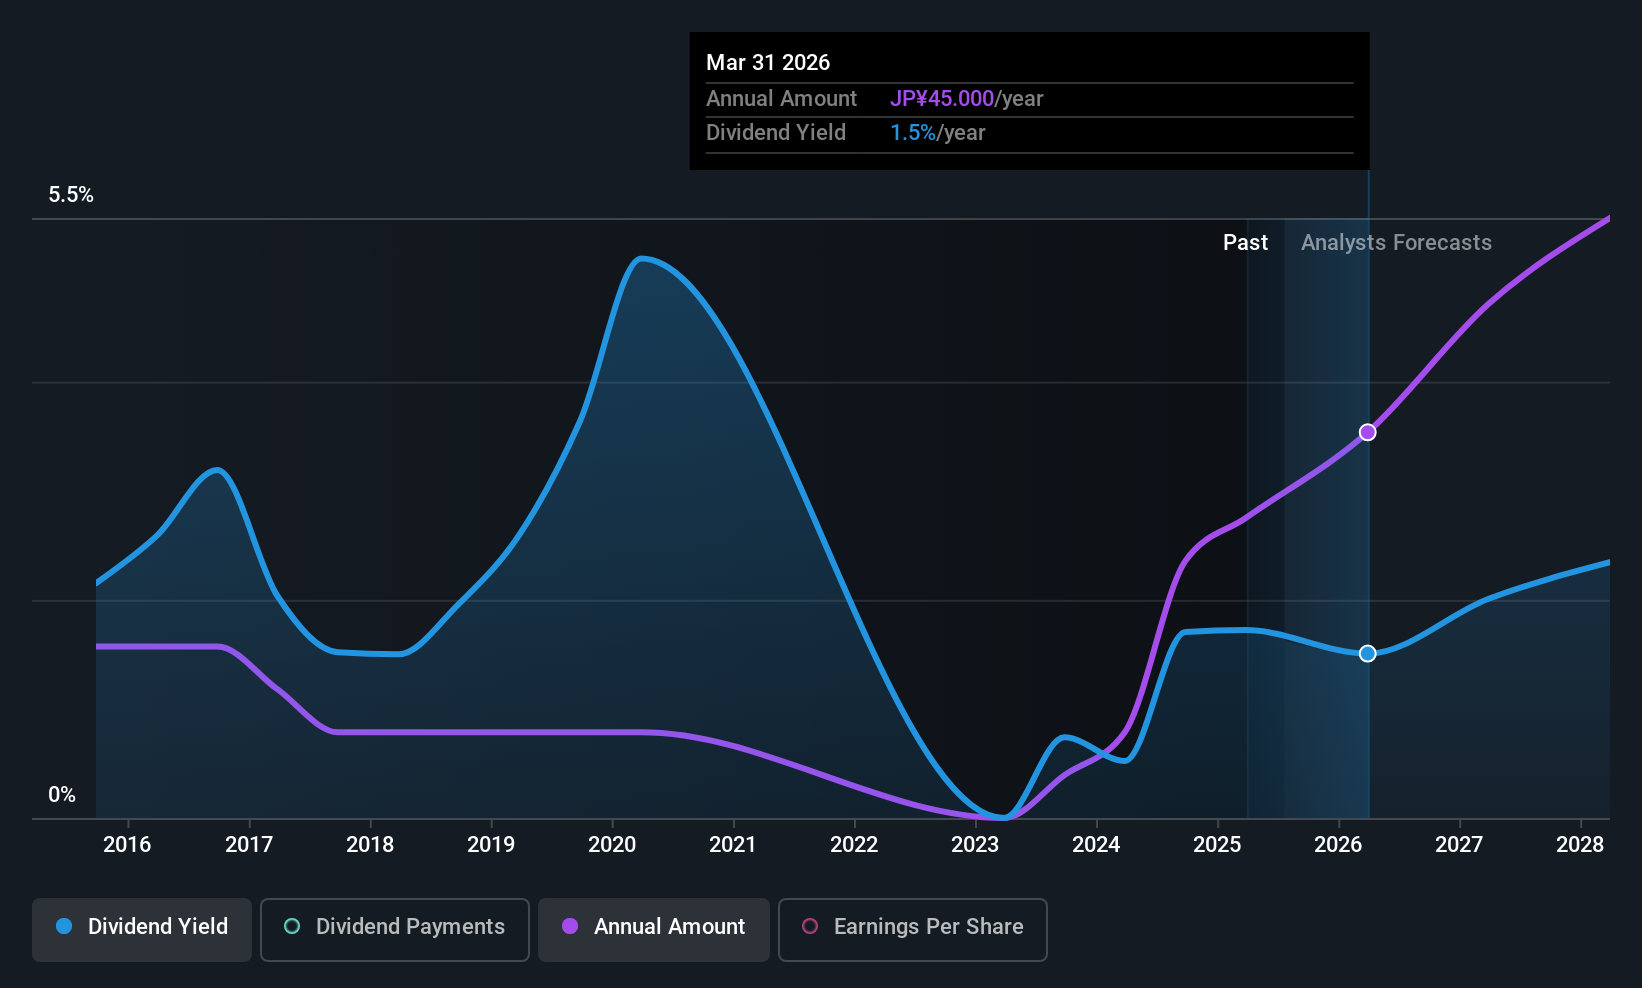Click the blue Dividend Yield data point
This screenshot has height=988, width=1642.
(x=1367, y=653)
